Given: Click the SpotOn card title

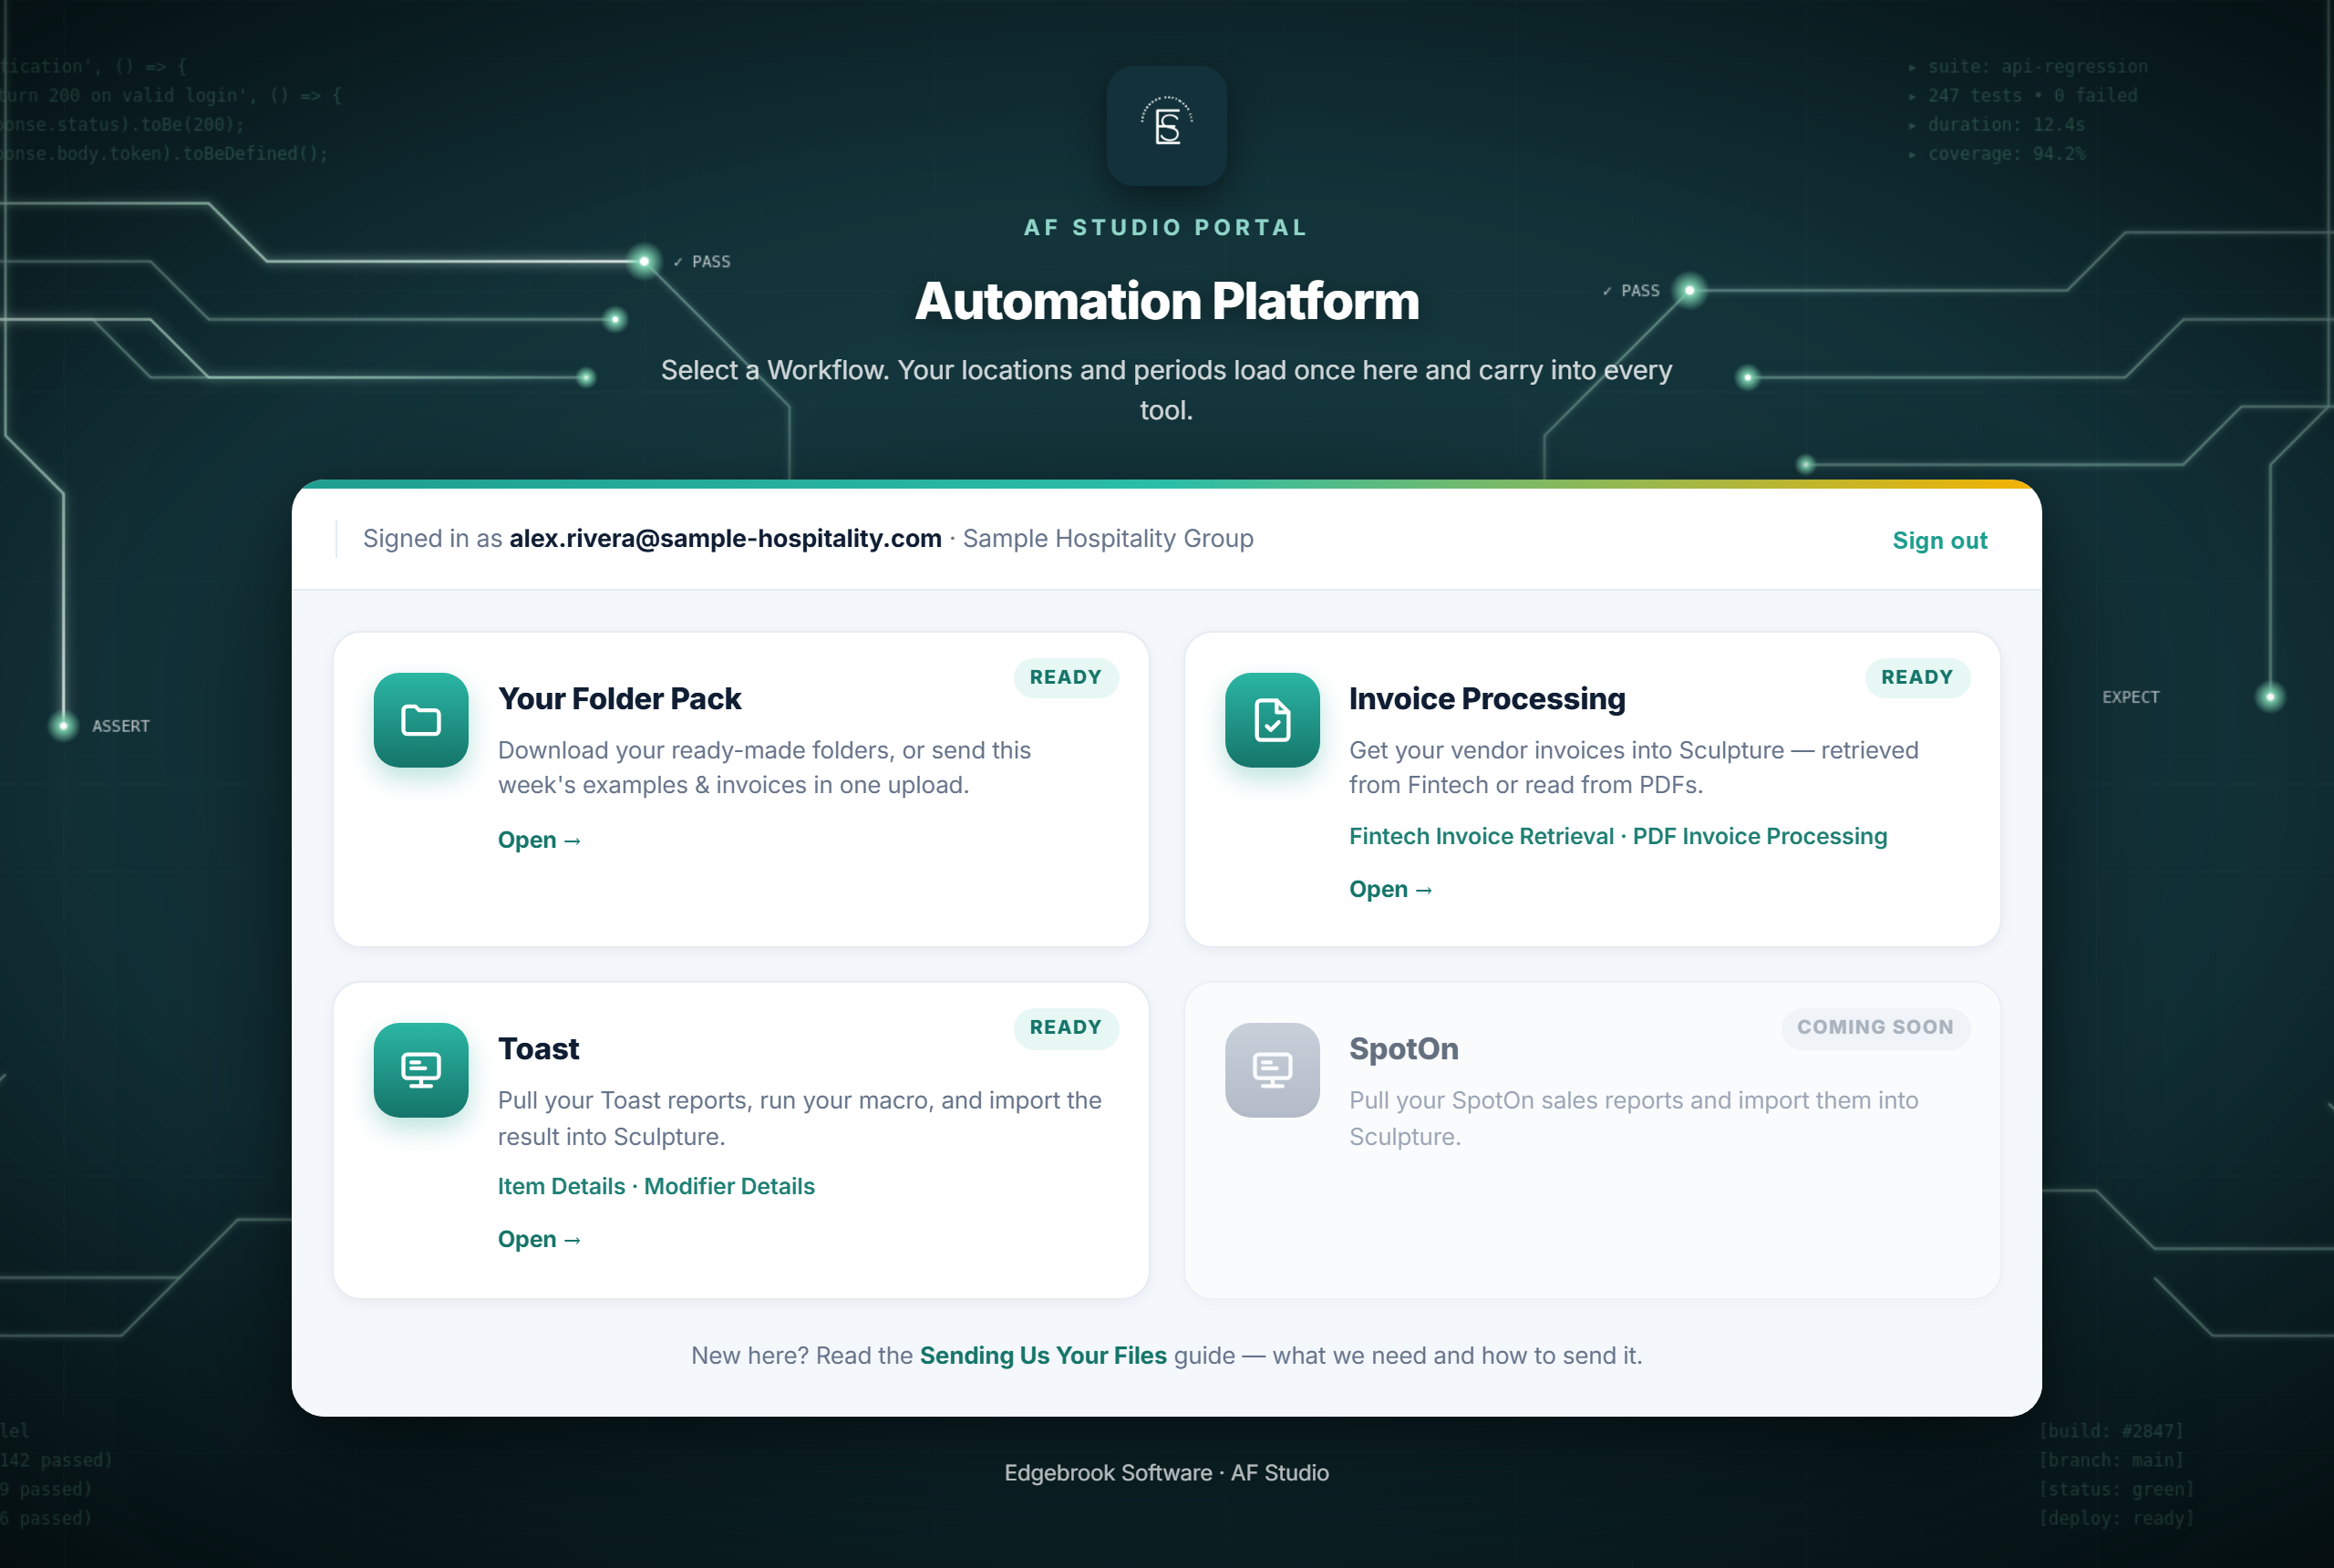Looking at the screenshot, I should click(1403, 1048).
